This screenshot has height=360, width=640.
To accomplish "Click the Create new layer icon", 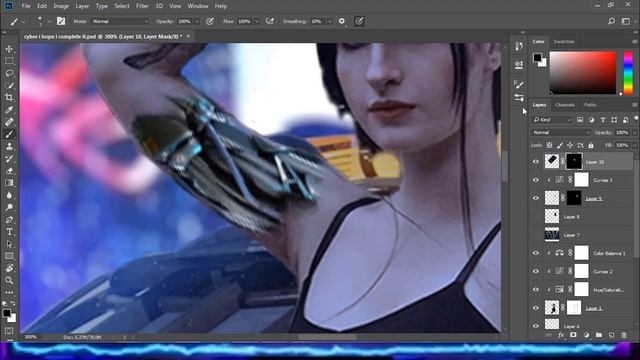I will 611,335.
